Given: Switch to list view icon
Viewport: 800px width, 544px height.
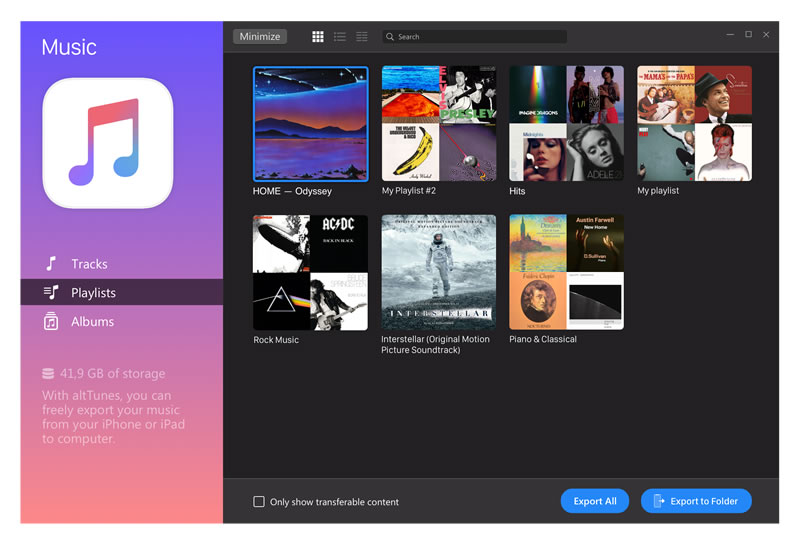Looking at the screenshot, I should click(340, 37).
